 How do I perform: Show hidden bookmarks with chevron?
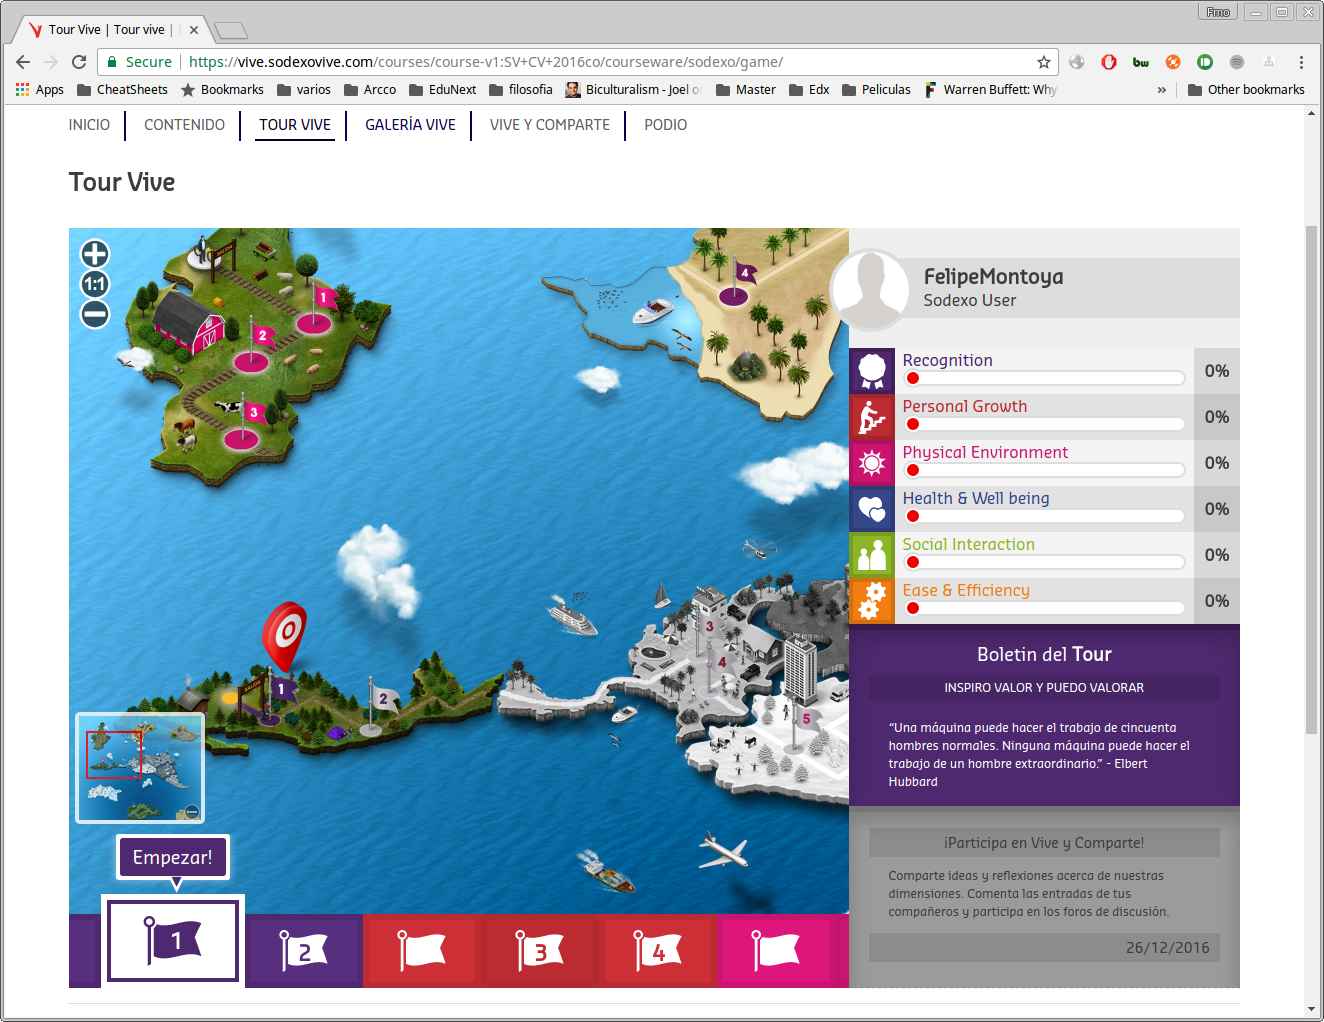coord(1162,89)
